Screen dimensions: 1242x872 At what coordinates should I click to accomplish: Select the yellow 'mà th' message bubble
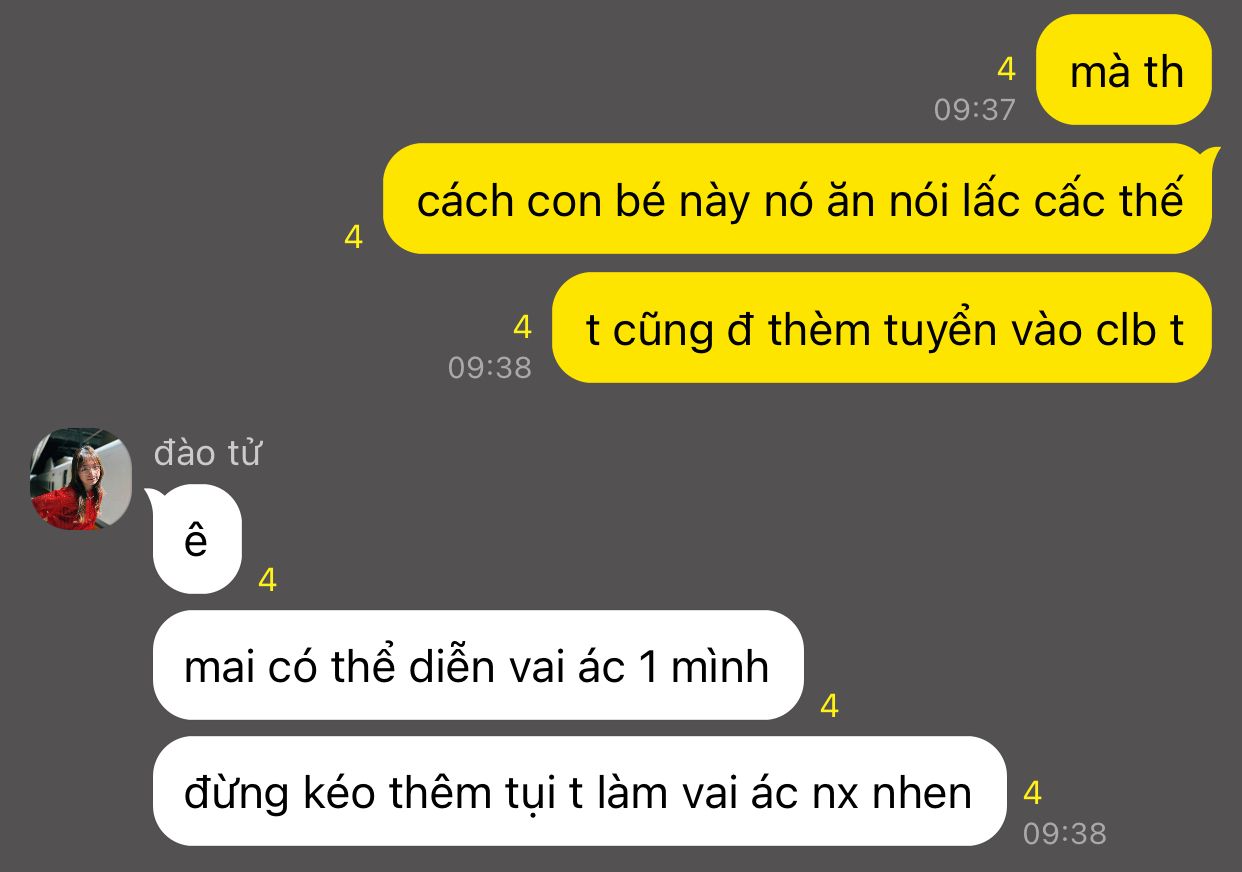[1124, 70]
